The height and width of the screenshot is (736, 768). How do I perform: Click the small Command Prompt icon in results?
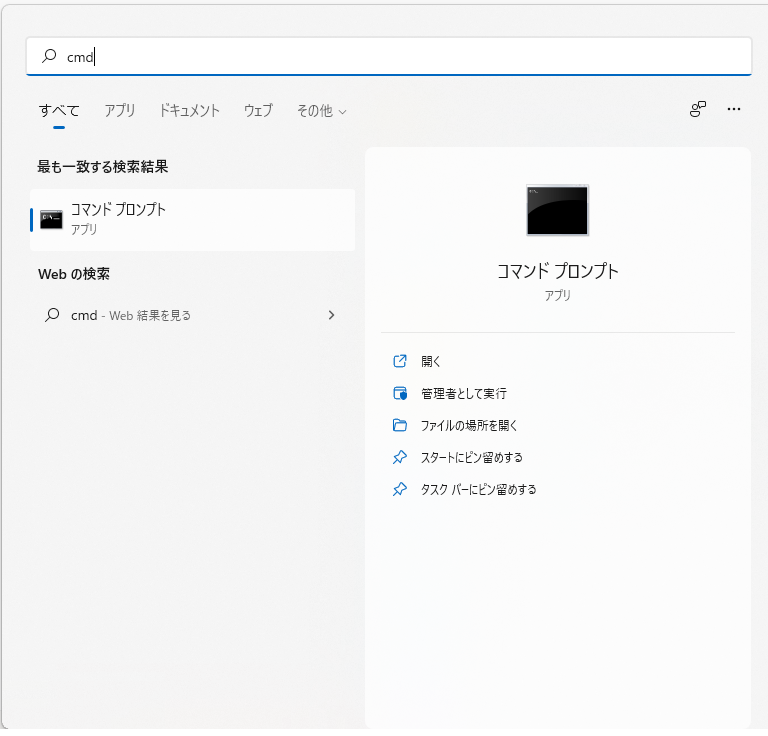51,220
